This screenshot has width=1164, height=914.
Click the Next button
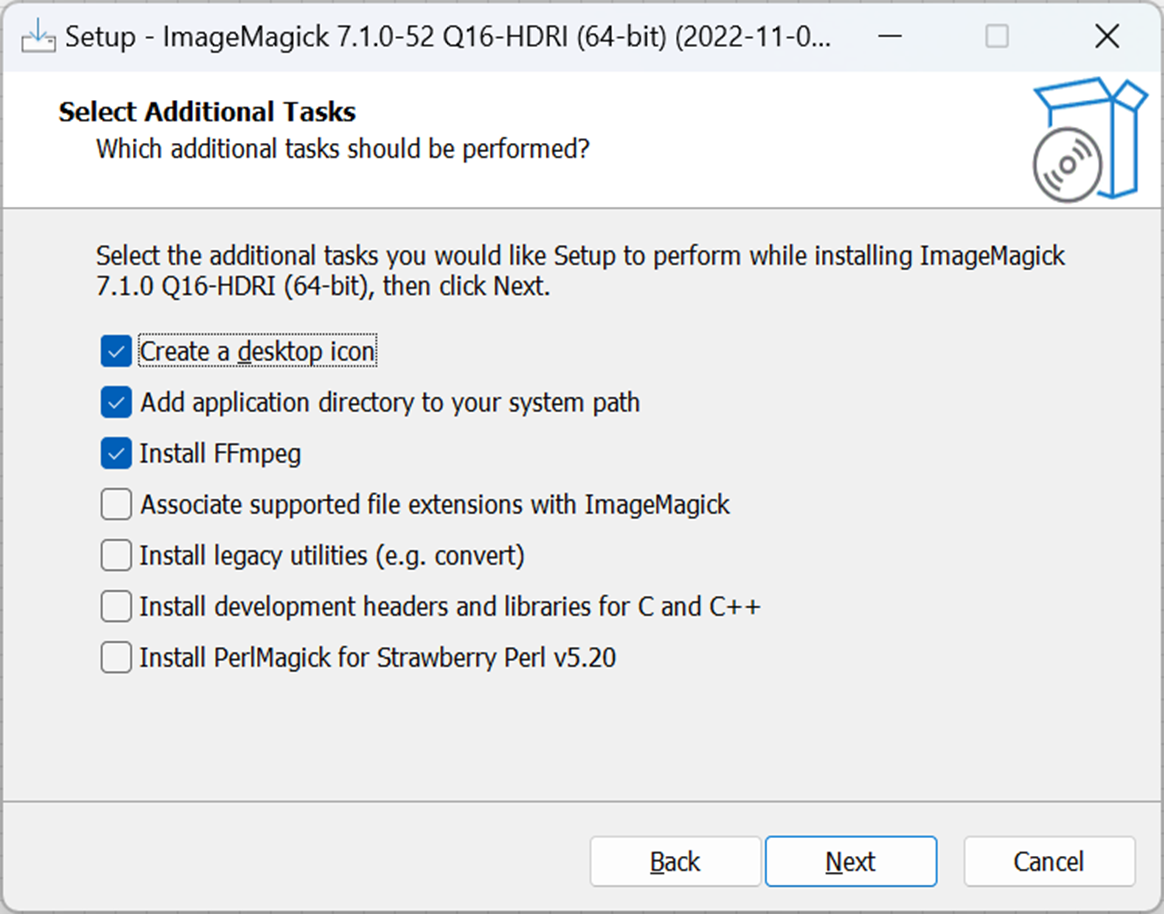[851, 861]
